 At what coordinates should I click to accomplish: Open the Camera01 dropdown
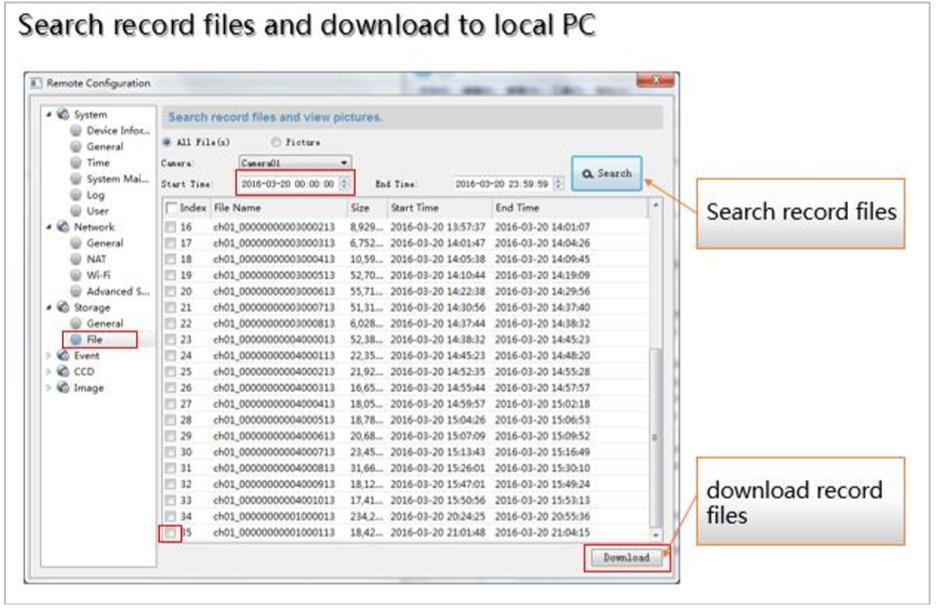295,162
